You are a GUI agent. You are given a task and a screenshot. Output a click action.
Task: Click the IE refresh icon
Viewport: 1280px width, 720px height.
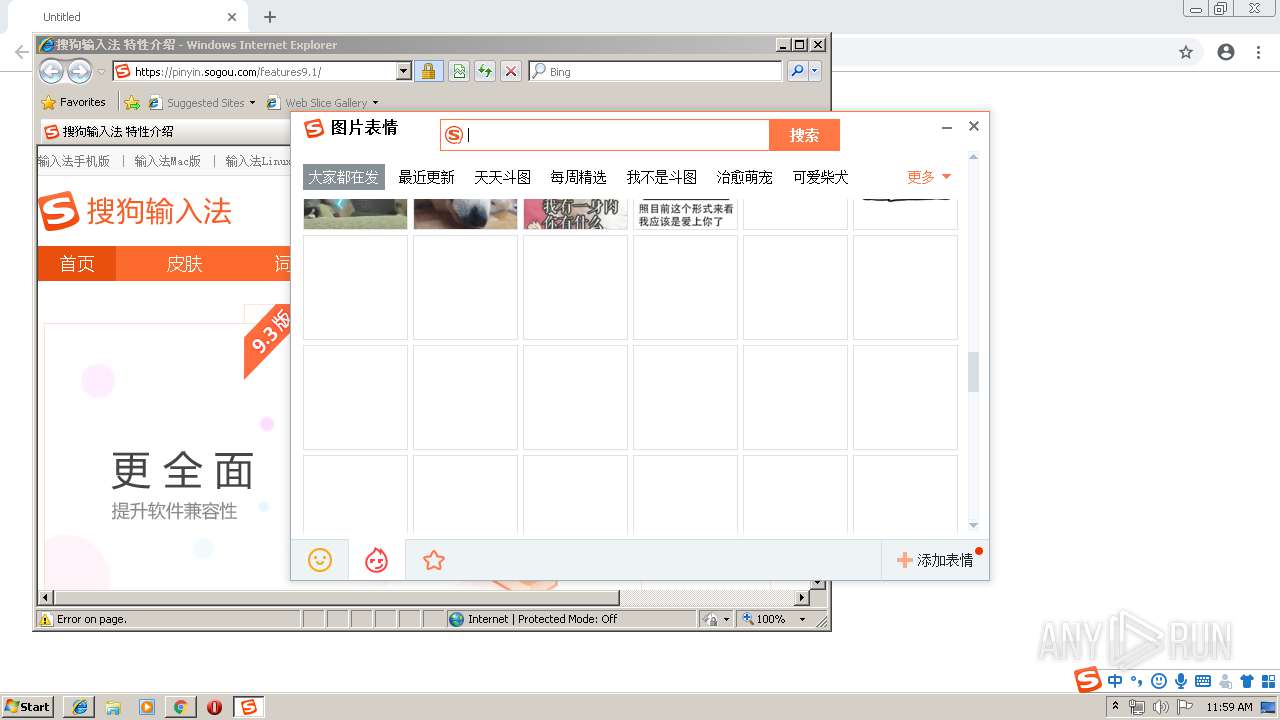[485, 71]
